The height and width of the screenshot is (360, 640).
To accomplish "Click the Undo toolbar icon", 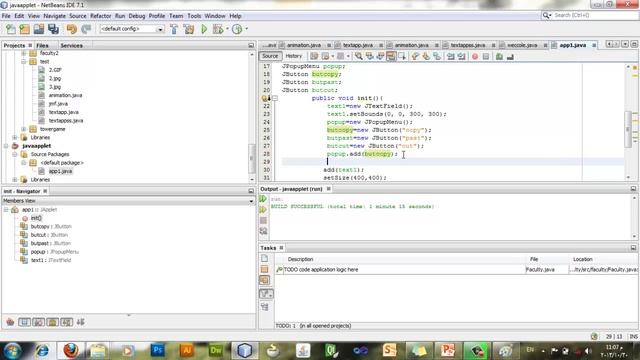I will [x=72, y=29].
